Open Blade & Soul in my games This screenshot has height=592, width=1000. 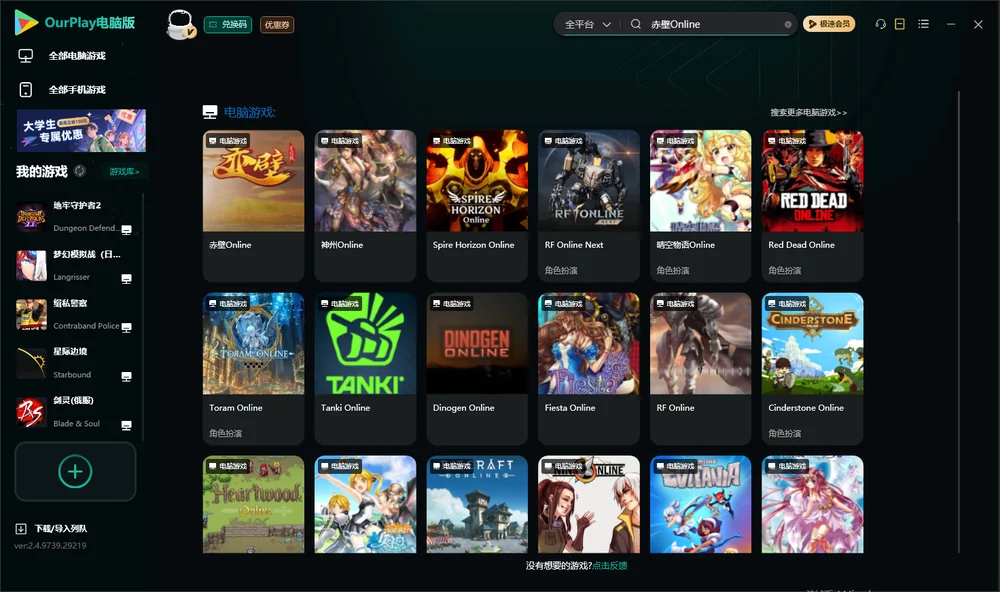point(74,411)
